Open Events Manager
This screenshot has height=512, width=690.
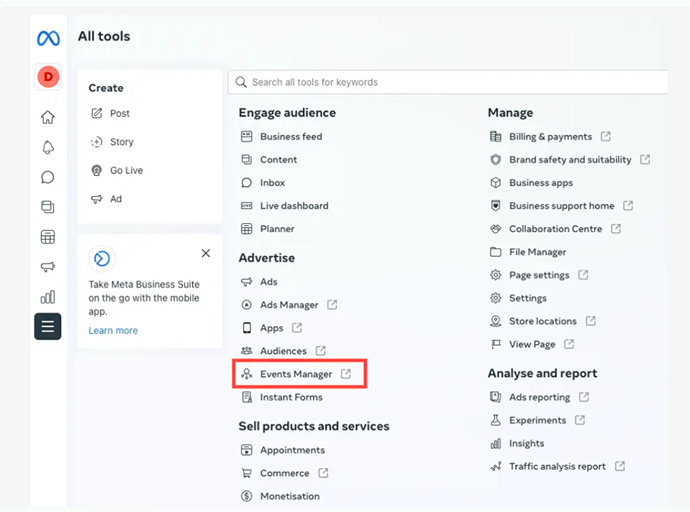[x=296, y=374]
